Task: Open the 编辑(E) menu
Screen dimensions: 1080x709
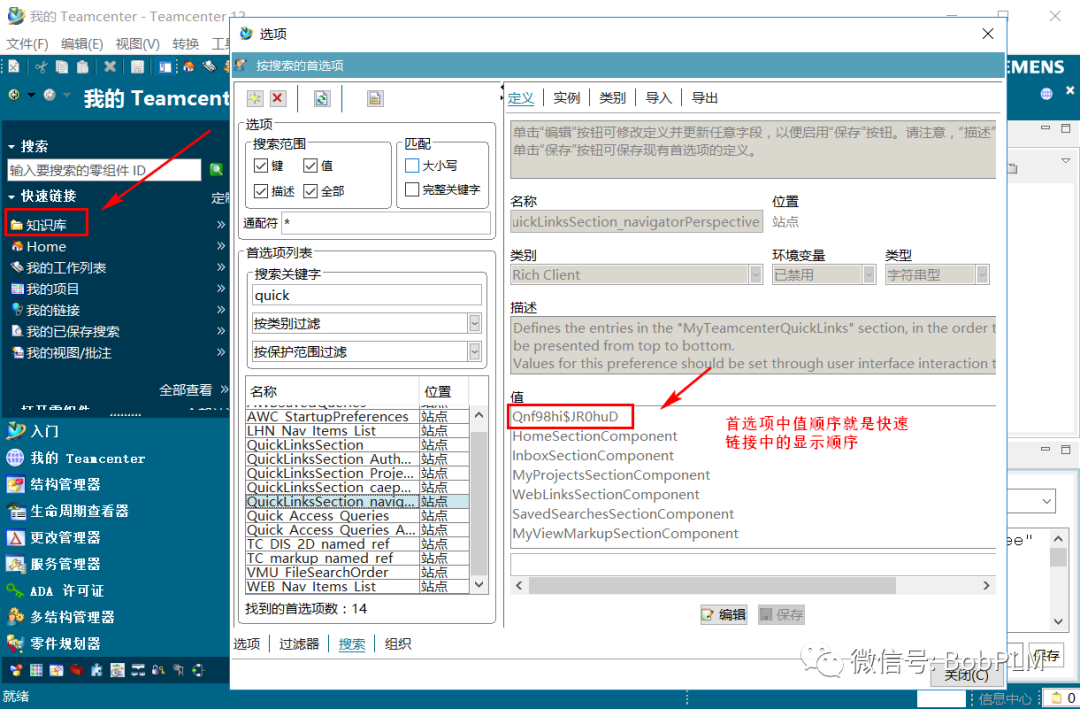Action: (82, 44)
